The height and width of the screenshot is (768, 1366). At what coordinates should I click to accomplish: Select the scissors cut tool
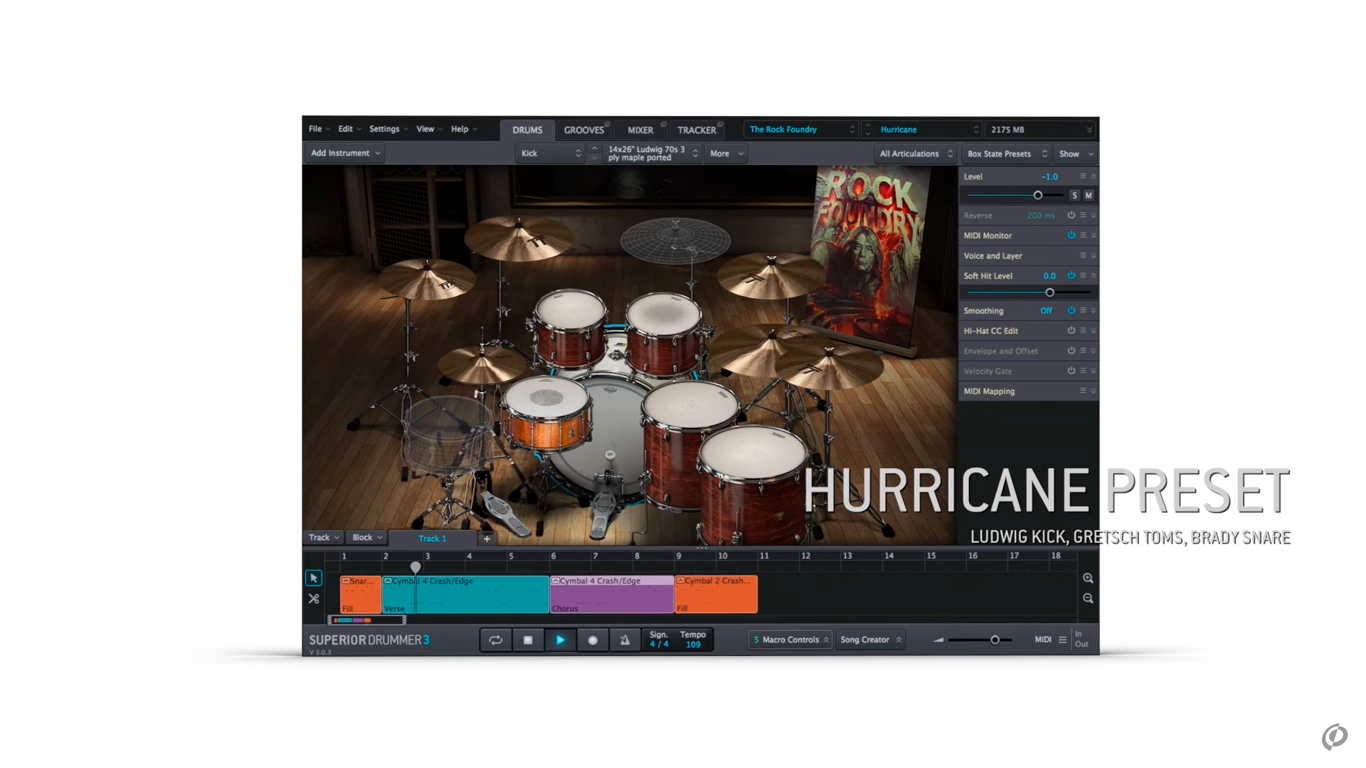click(313, 599)
